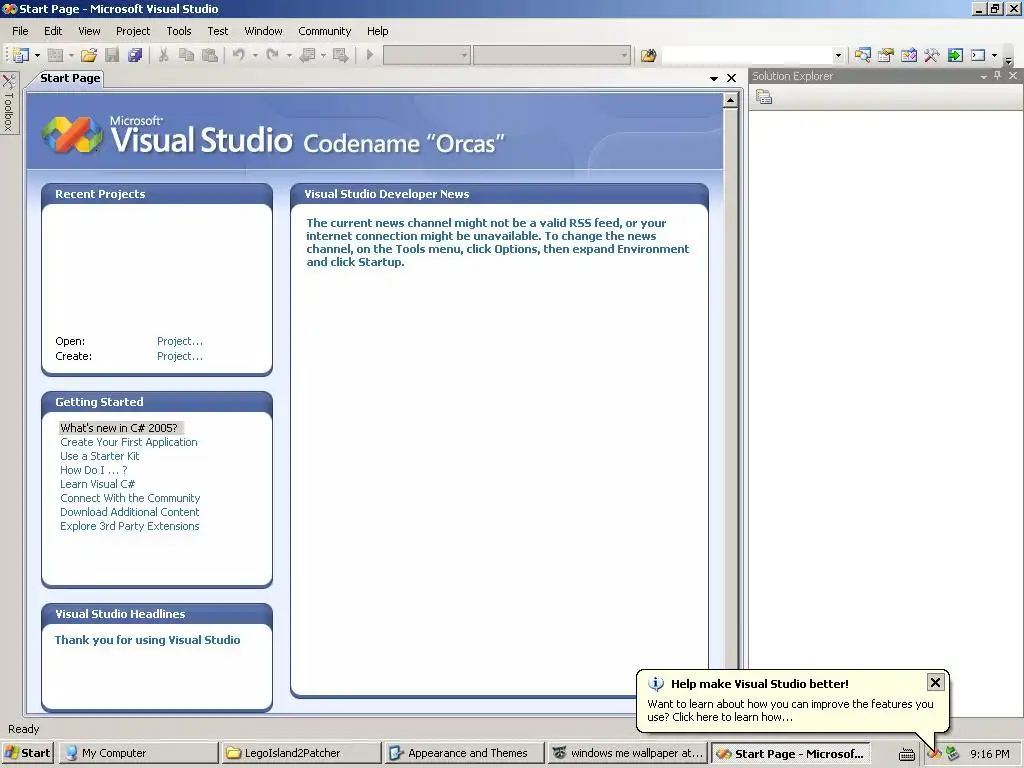
Task: Click the Open File folder icon
Action: click(x=89, y=55)
